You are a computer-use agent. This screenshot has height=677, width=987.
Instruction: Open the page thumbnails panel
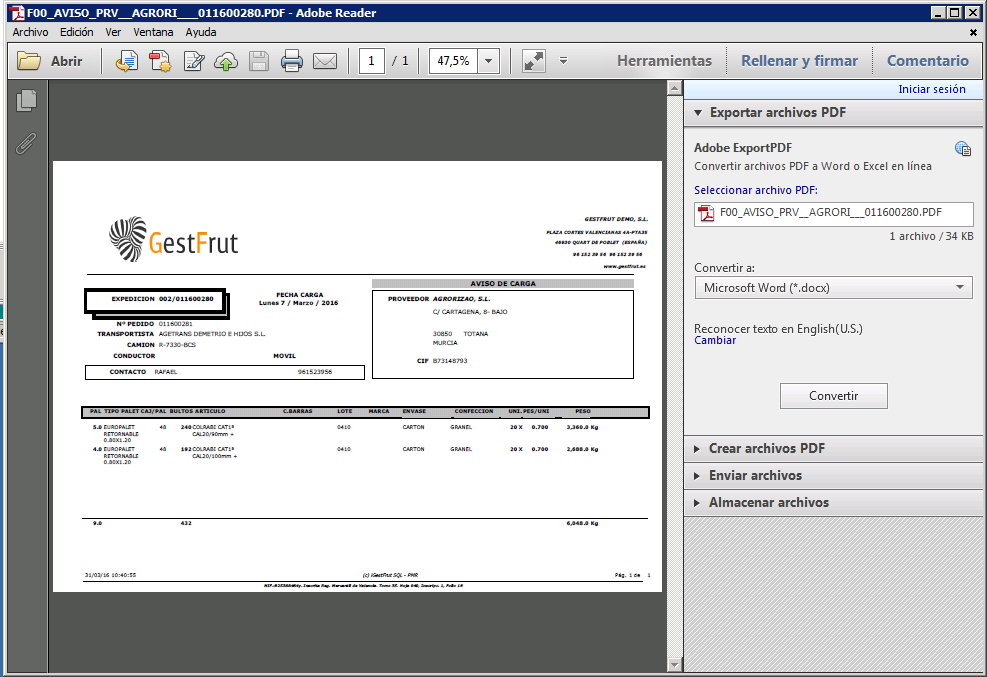pos(27,101)
